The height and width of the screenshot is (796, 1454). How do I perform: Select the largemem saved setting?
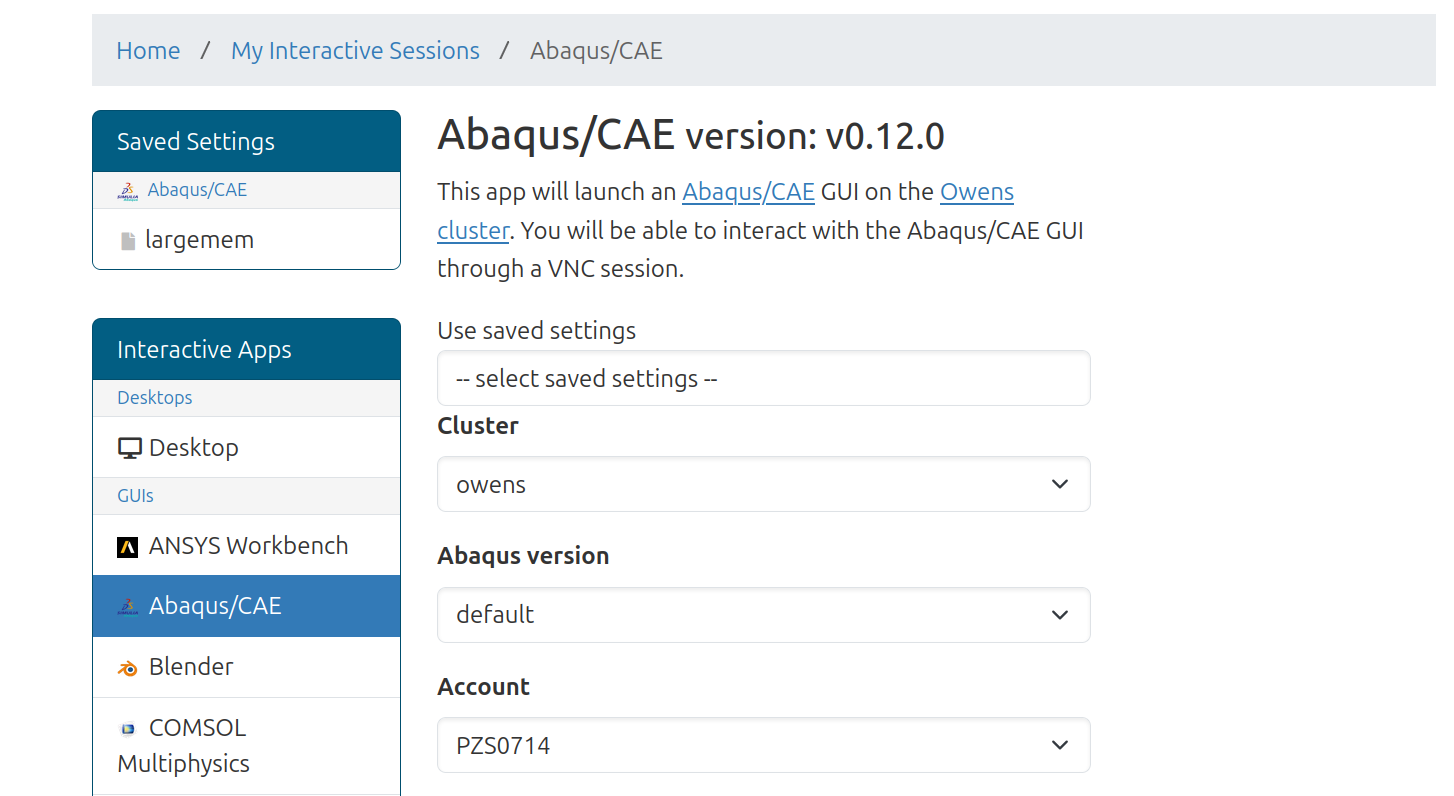[x=199, y=240]
